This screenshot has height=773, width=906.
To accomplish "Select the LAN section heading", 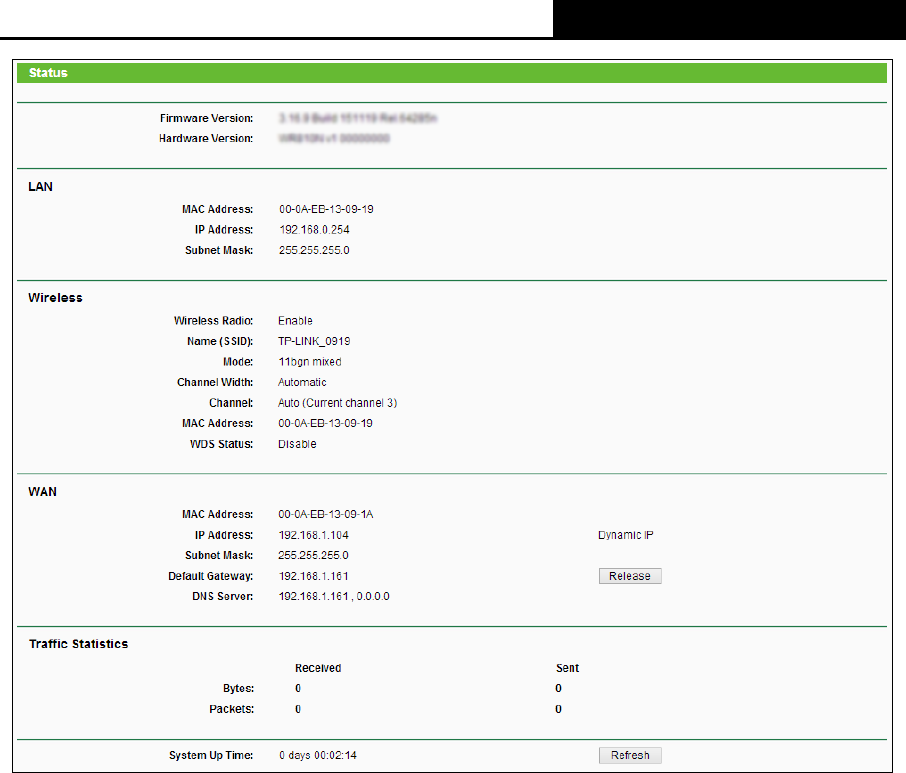I will coord(40,187).
